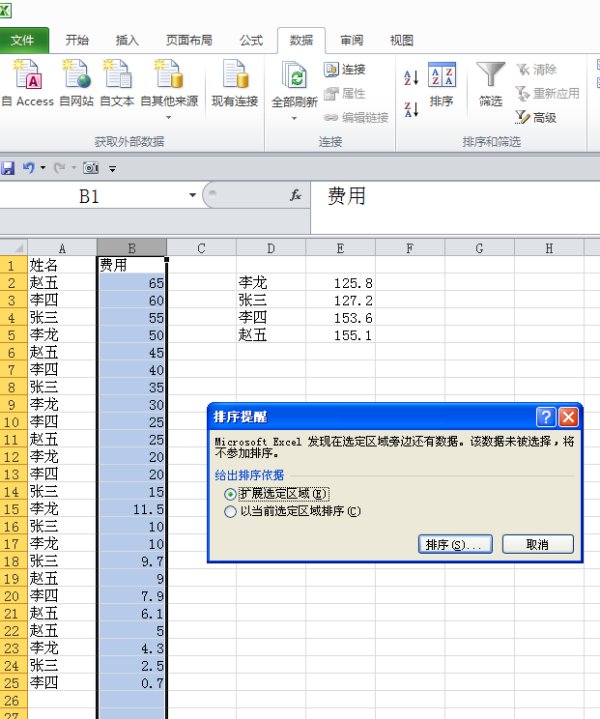This screenshot has height=719, width=600.
Task: Open the 排序 custom sort dialog
Action: pos(441,84)
